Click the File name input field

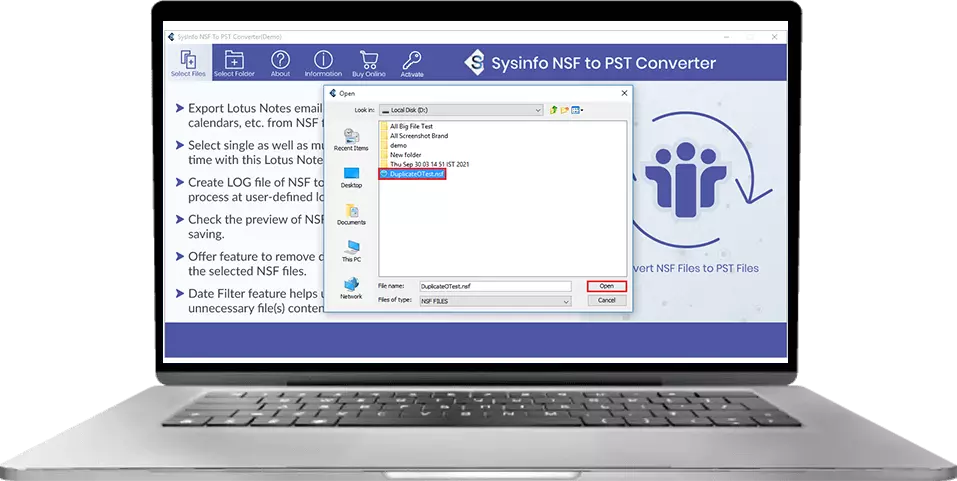click(x=495, y=286)
